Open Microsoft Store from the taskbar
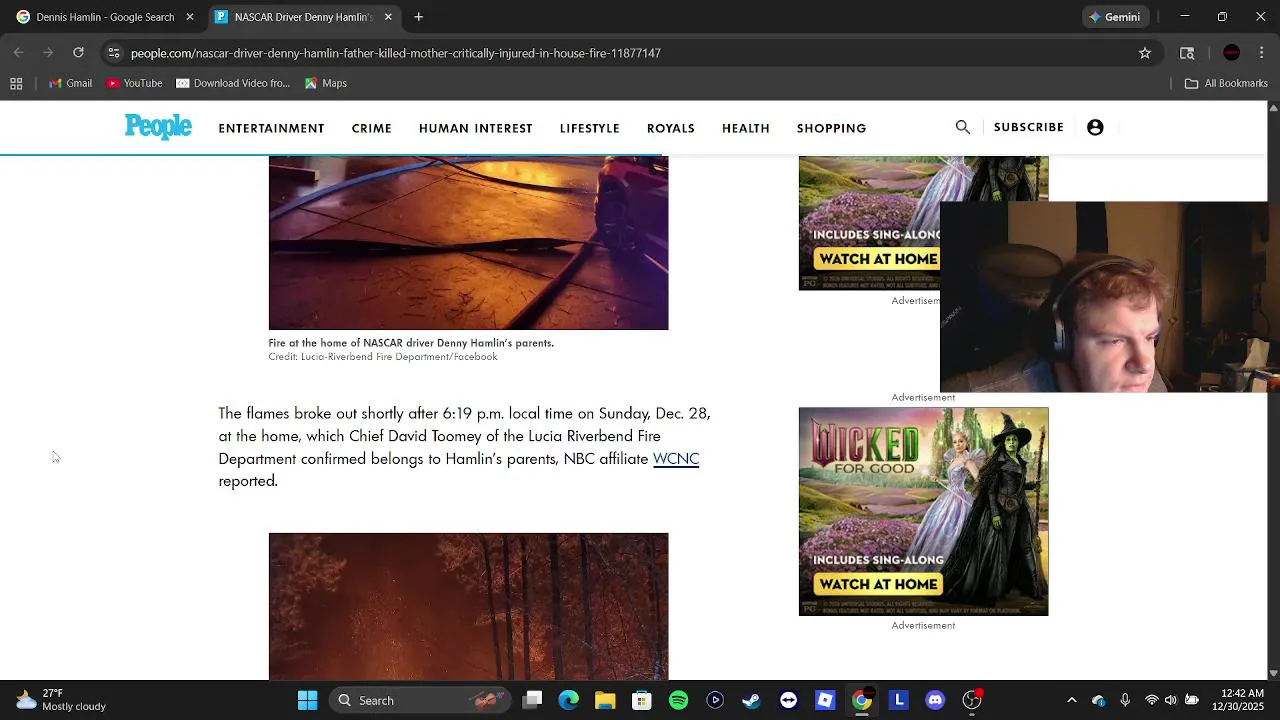1280x720 pixels. pyautogui.click(x=642, y=700)
